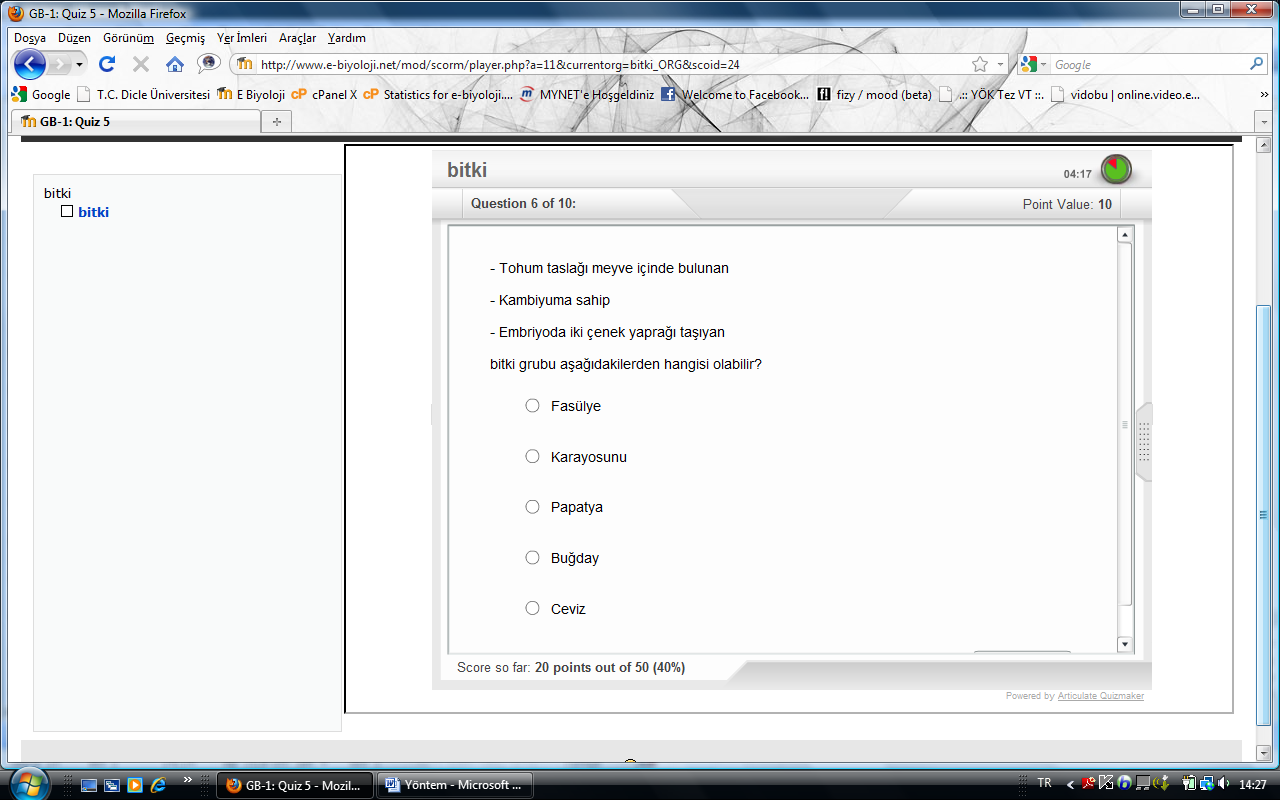Click the site favicon in address bar
1280x800 pixels.
[x=245, y=64]
